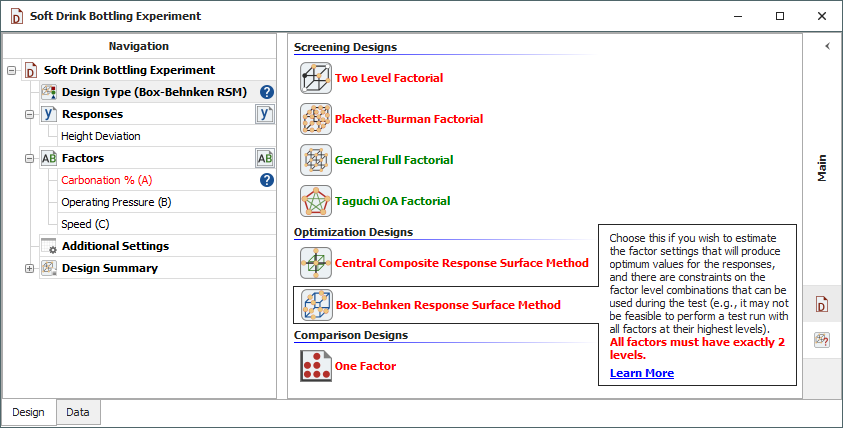Image resolution: width=843 pixels, height=428 pixels.
Task: Click the help icon beside Carbonation %
Action: (267, 180)
